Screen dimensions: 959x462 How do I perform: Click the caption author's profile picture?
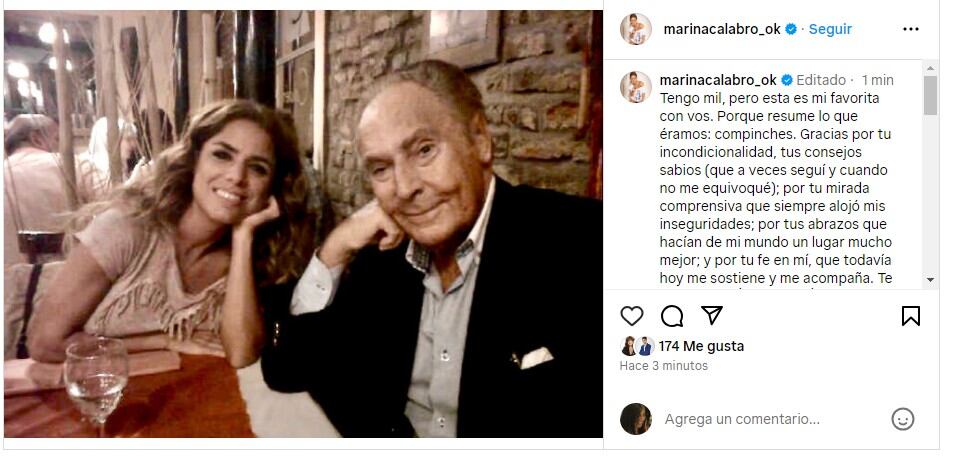point(636,87)
